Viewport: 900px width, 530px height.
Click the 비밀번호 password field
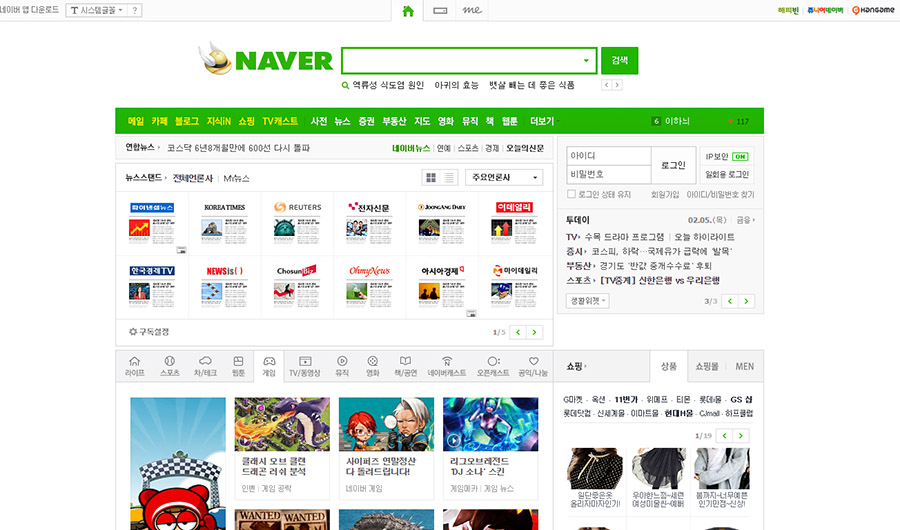click(x=608, y=174)
